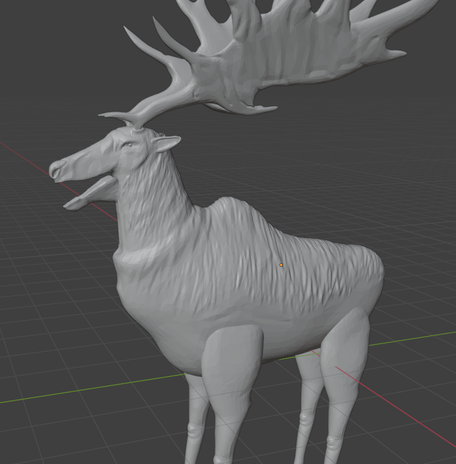Click the near front leg's upper thigh
The image size is (456, 464).
pyautogui.click(x=232, y=360)
